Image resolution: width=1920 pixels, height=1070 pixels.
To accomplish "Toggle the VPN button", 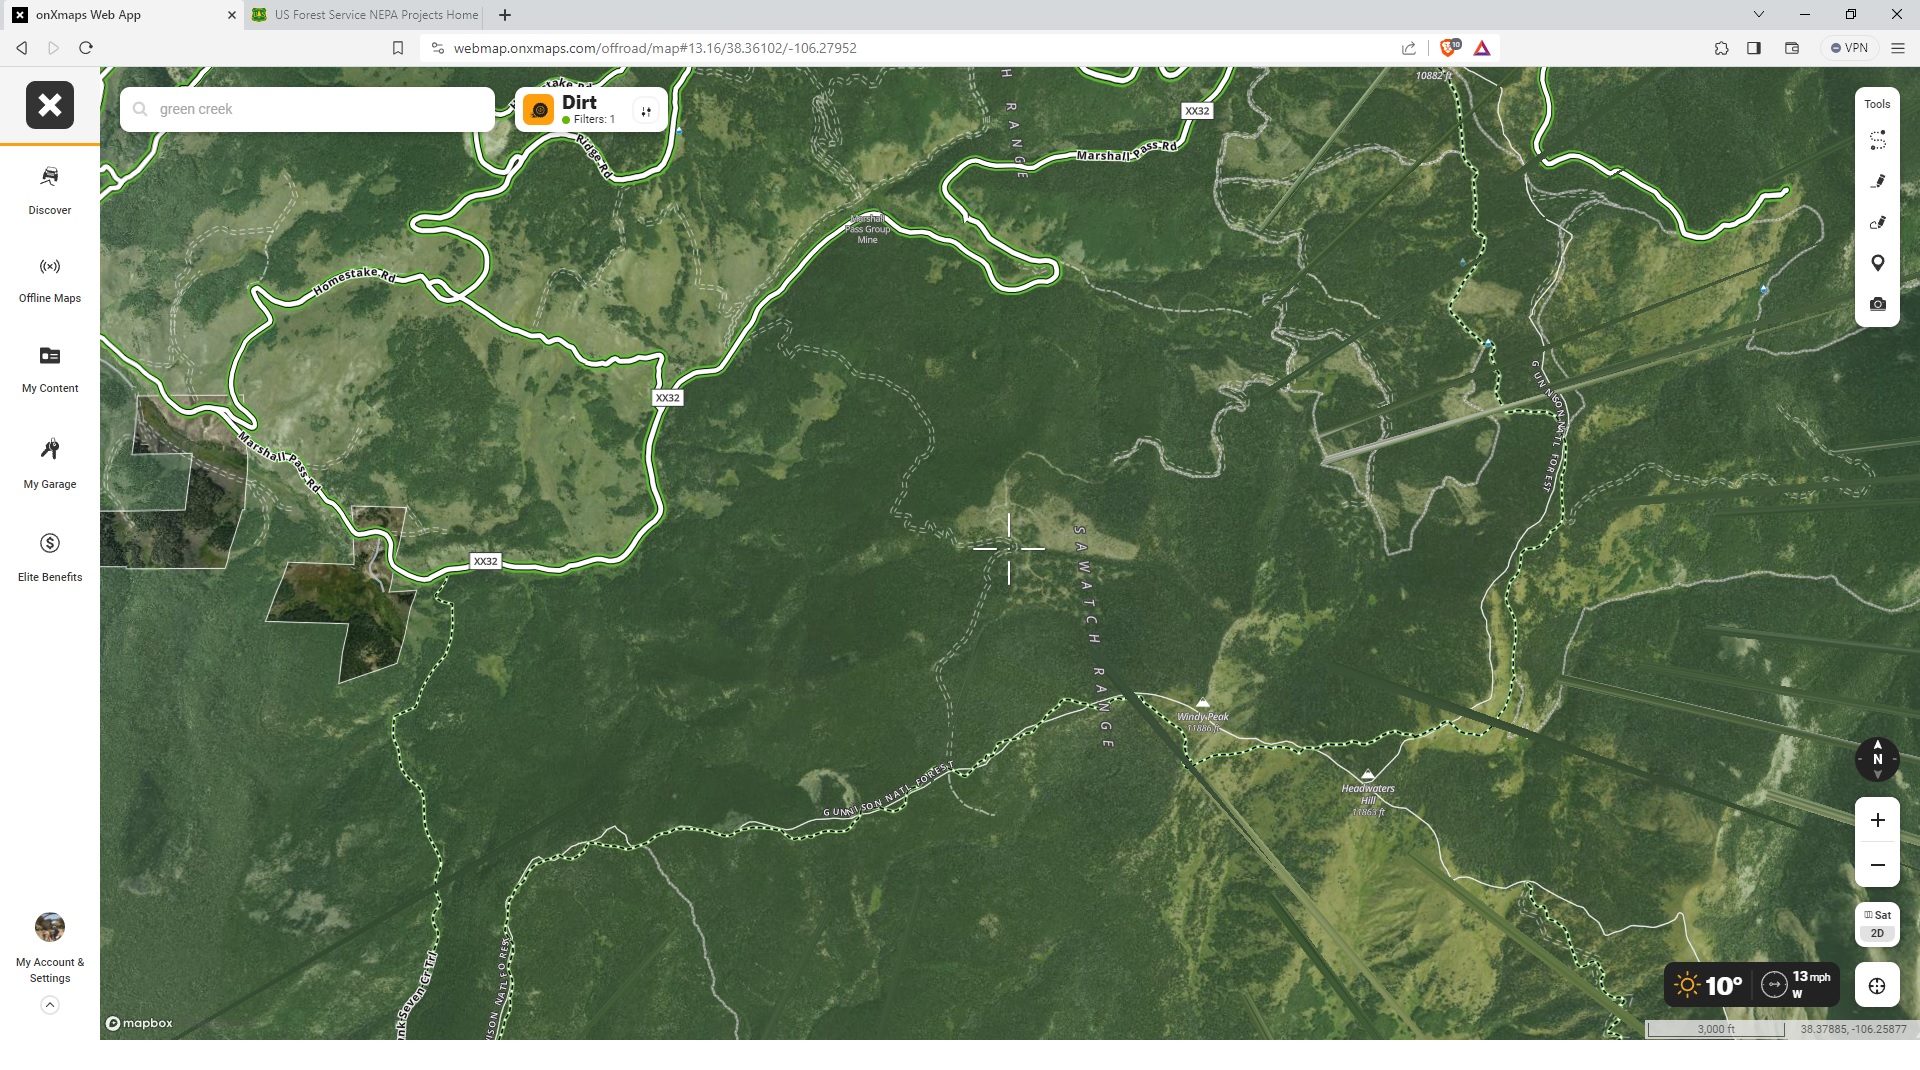I will click(1850, 48).
